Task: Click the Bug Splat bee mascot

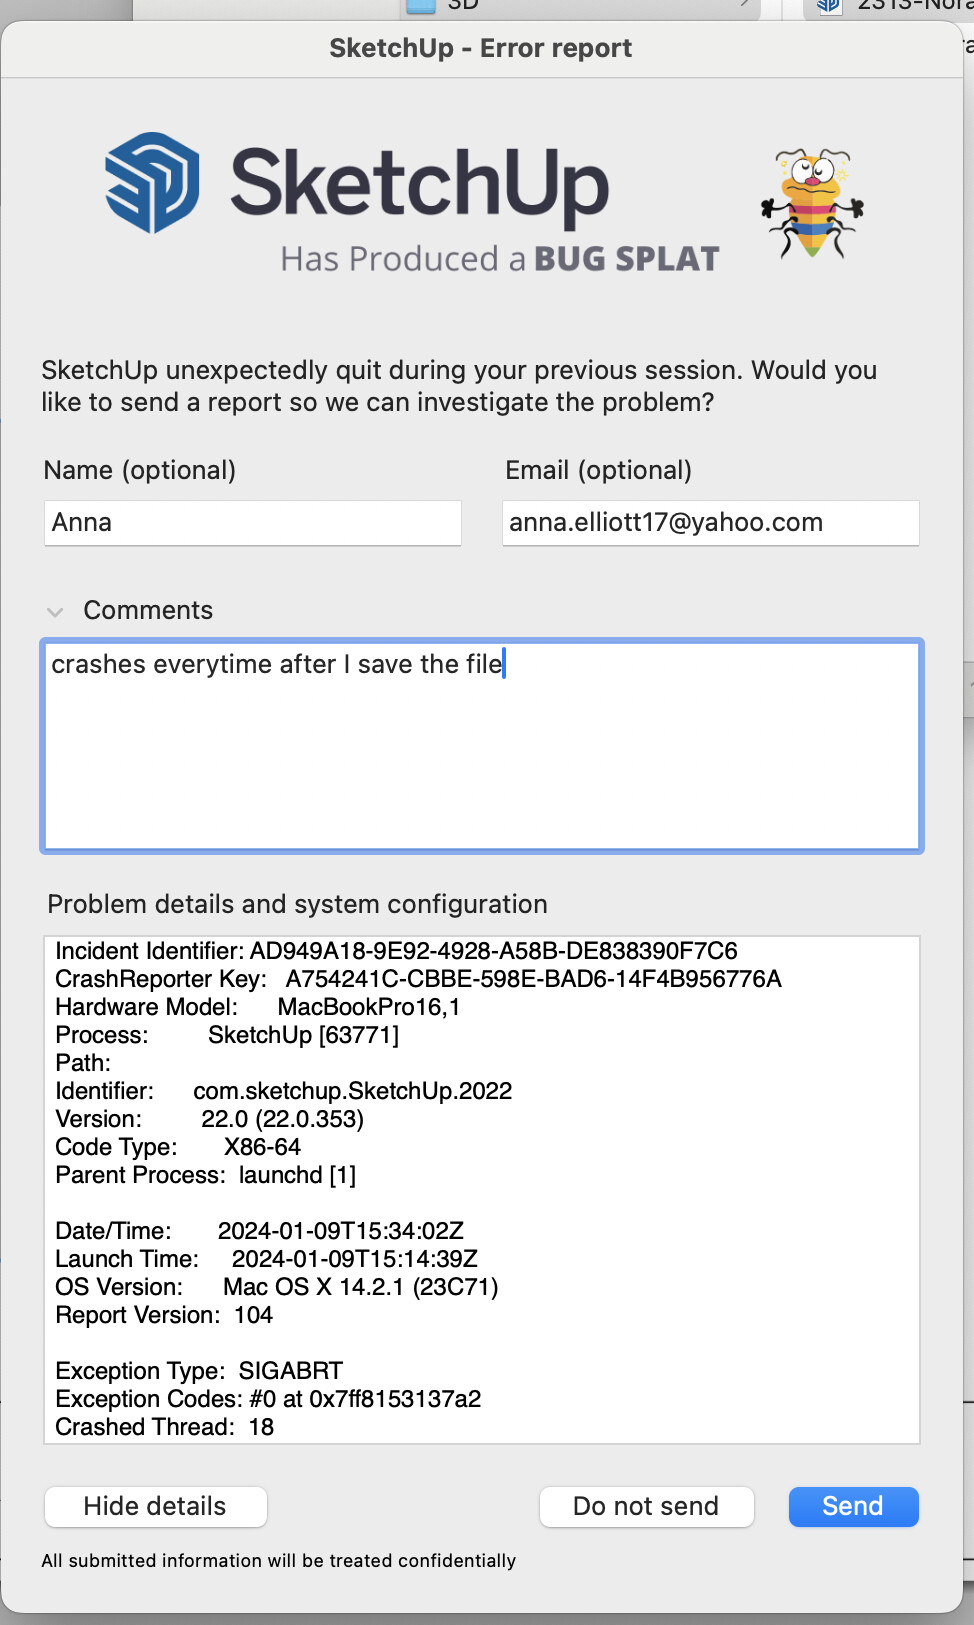Action: tap(813, 203)
